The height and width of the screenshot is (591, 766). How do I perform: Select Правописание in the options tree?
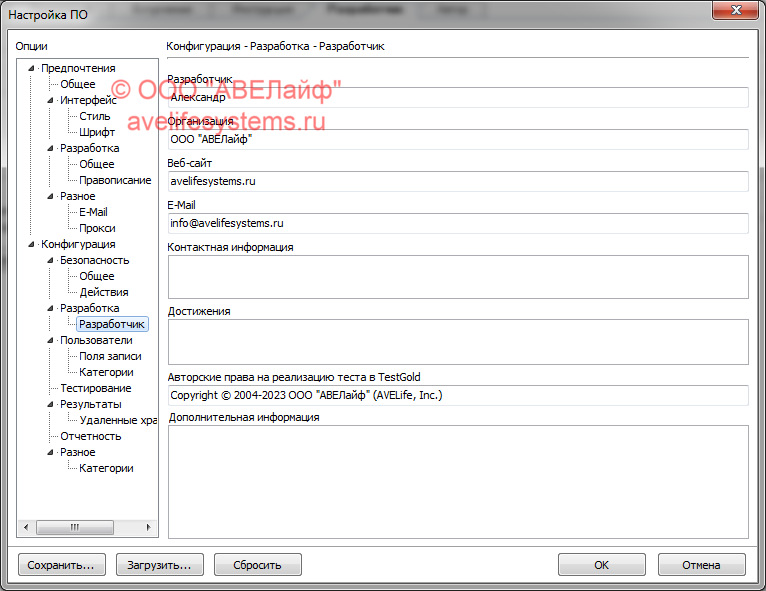[x=115, y=180]
